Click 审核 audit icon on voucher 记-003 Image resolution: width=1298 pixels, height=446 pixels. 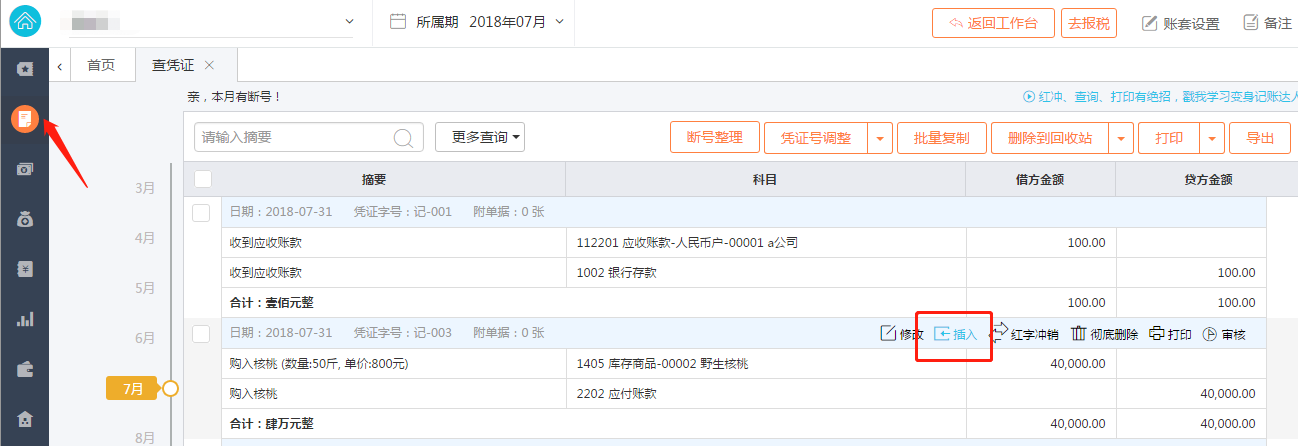point(1209,334)
